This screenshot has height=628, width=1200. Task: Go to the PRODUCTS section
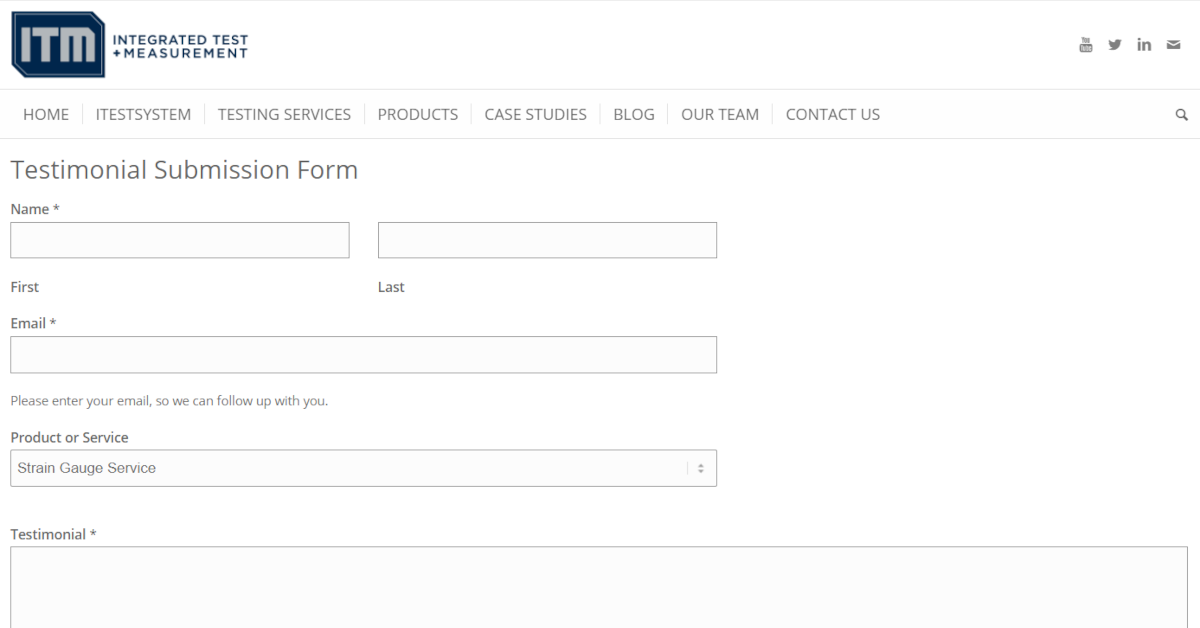(418, 114)
